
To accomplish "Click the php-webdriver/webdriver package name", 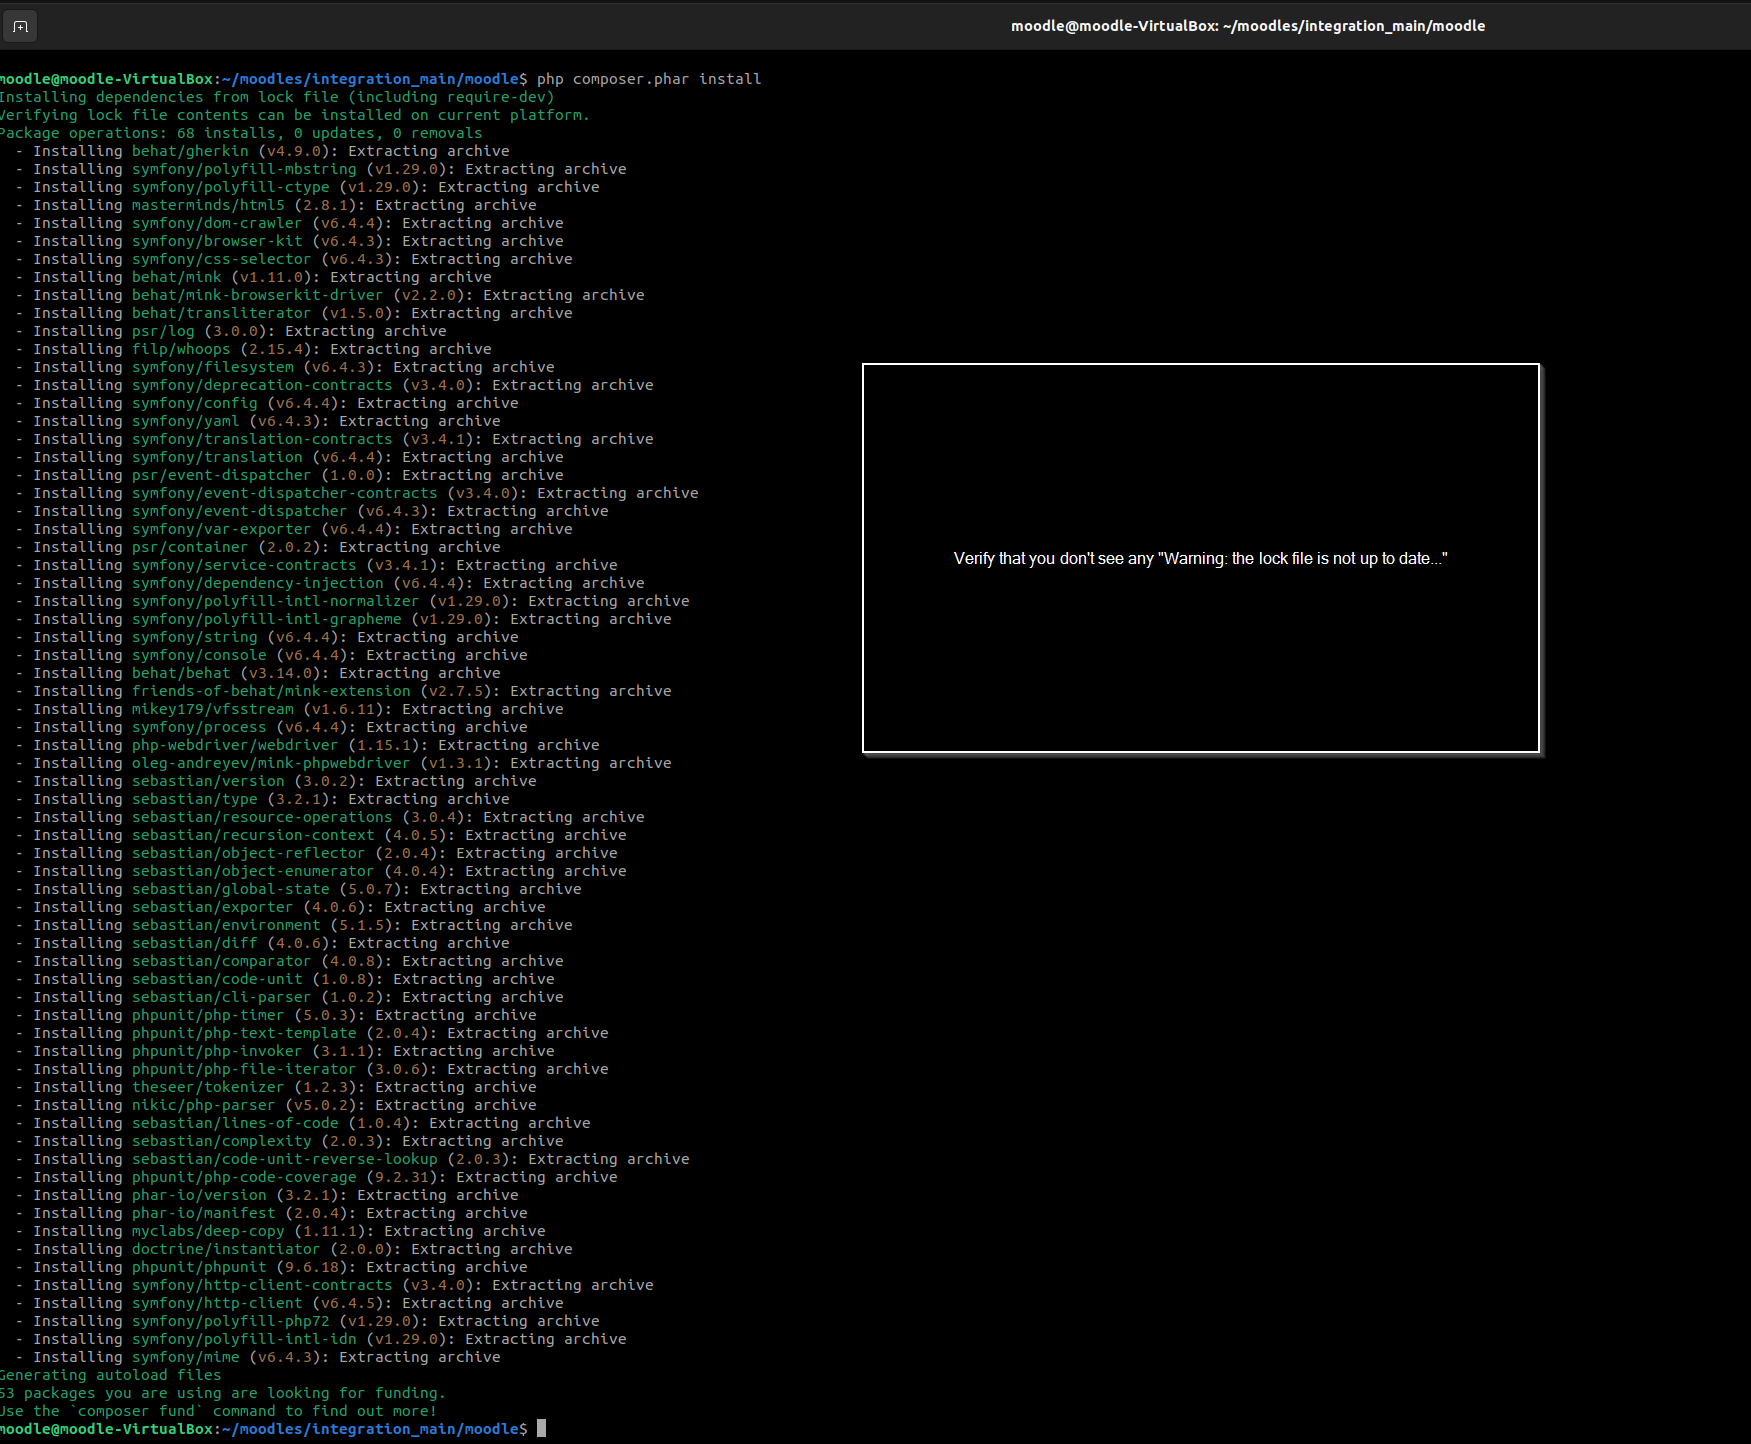I will pyautogui.click(x=235, y=745).
